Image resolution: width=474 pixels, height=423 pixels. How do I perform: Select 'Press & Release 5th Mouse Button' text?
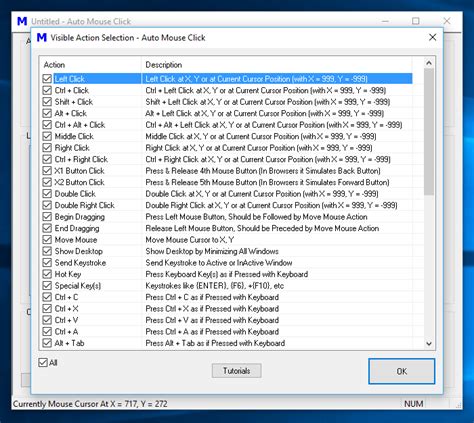click(267, 182)
